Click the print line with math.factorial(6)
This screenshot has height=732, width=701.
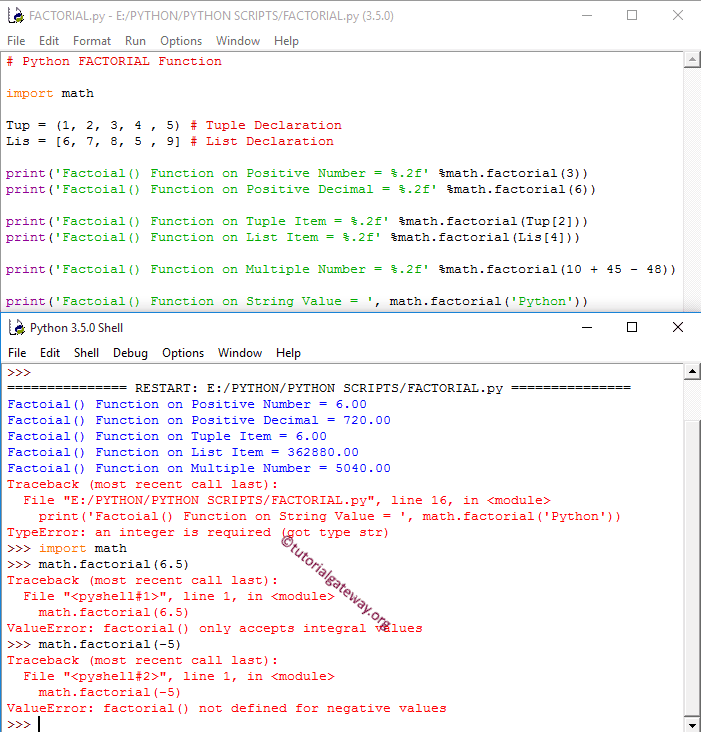(x=301, y=189)
